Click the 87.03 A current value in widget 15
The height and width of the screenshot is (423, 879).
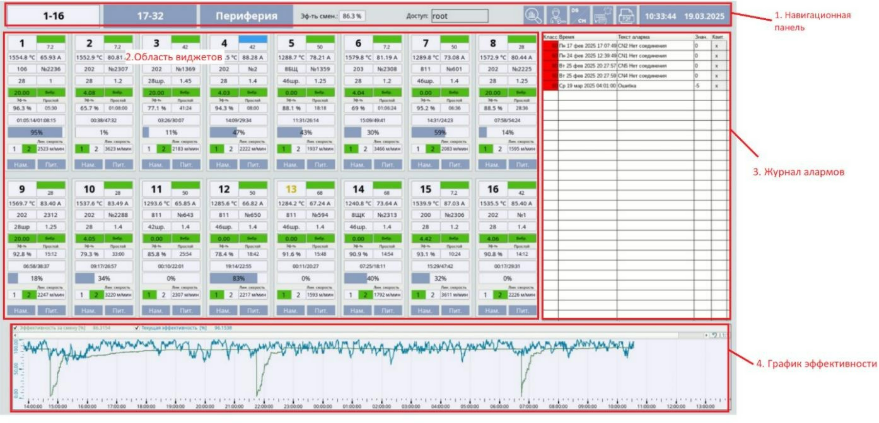click(455, 203)
